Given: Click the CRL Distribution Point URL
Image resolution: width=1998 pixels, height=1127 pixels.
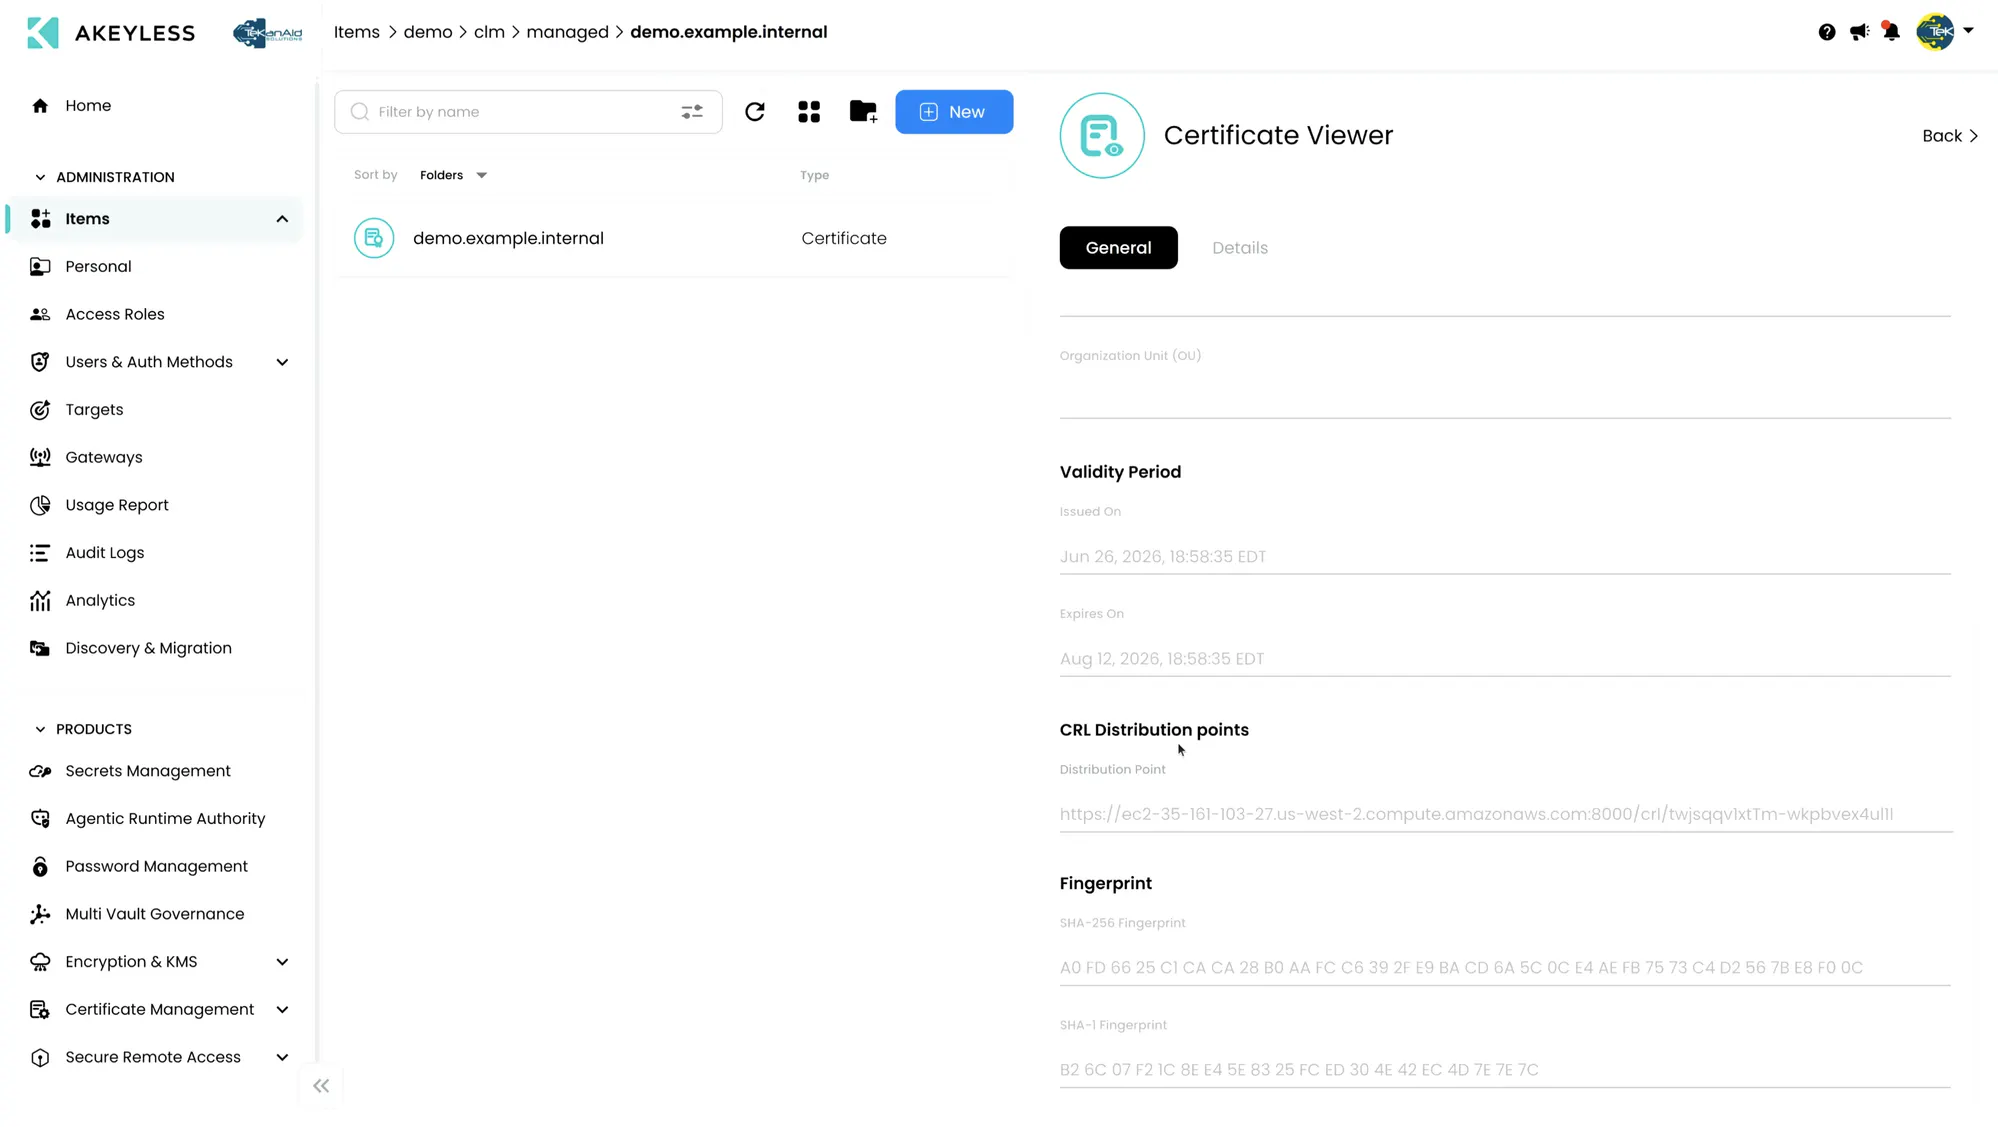Looking at the screenshot, I should pos(1476,814).
